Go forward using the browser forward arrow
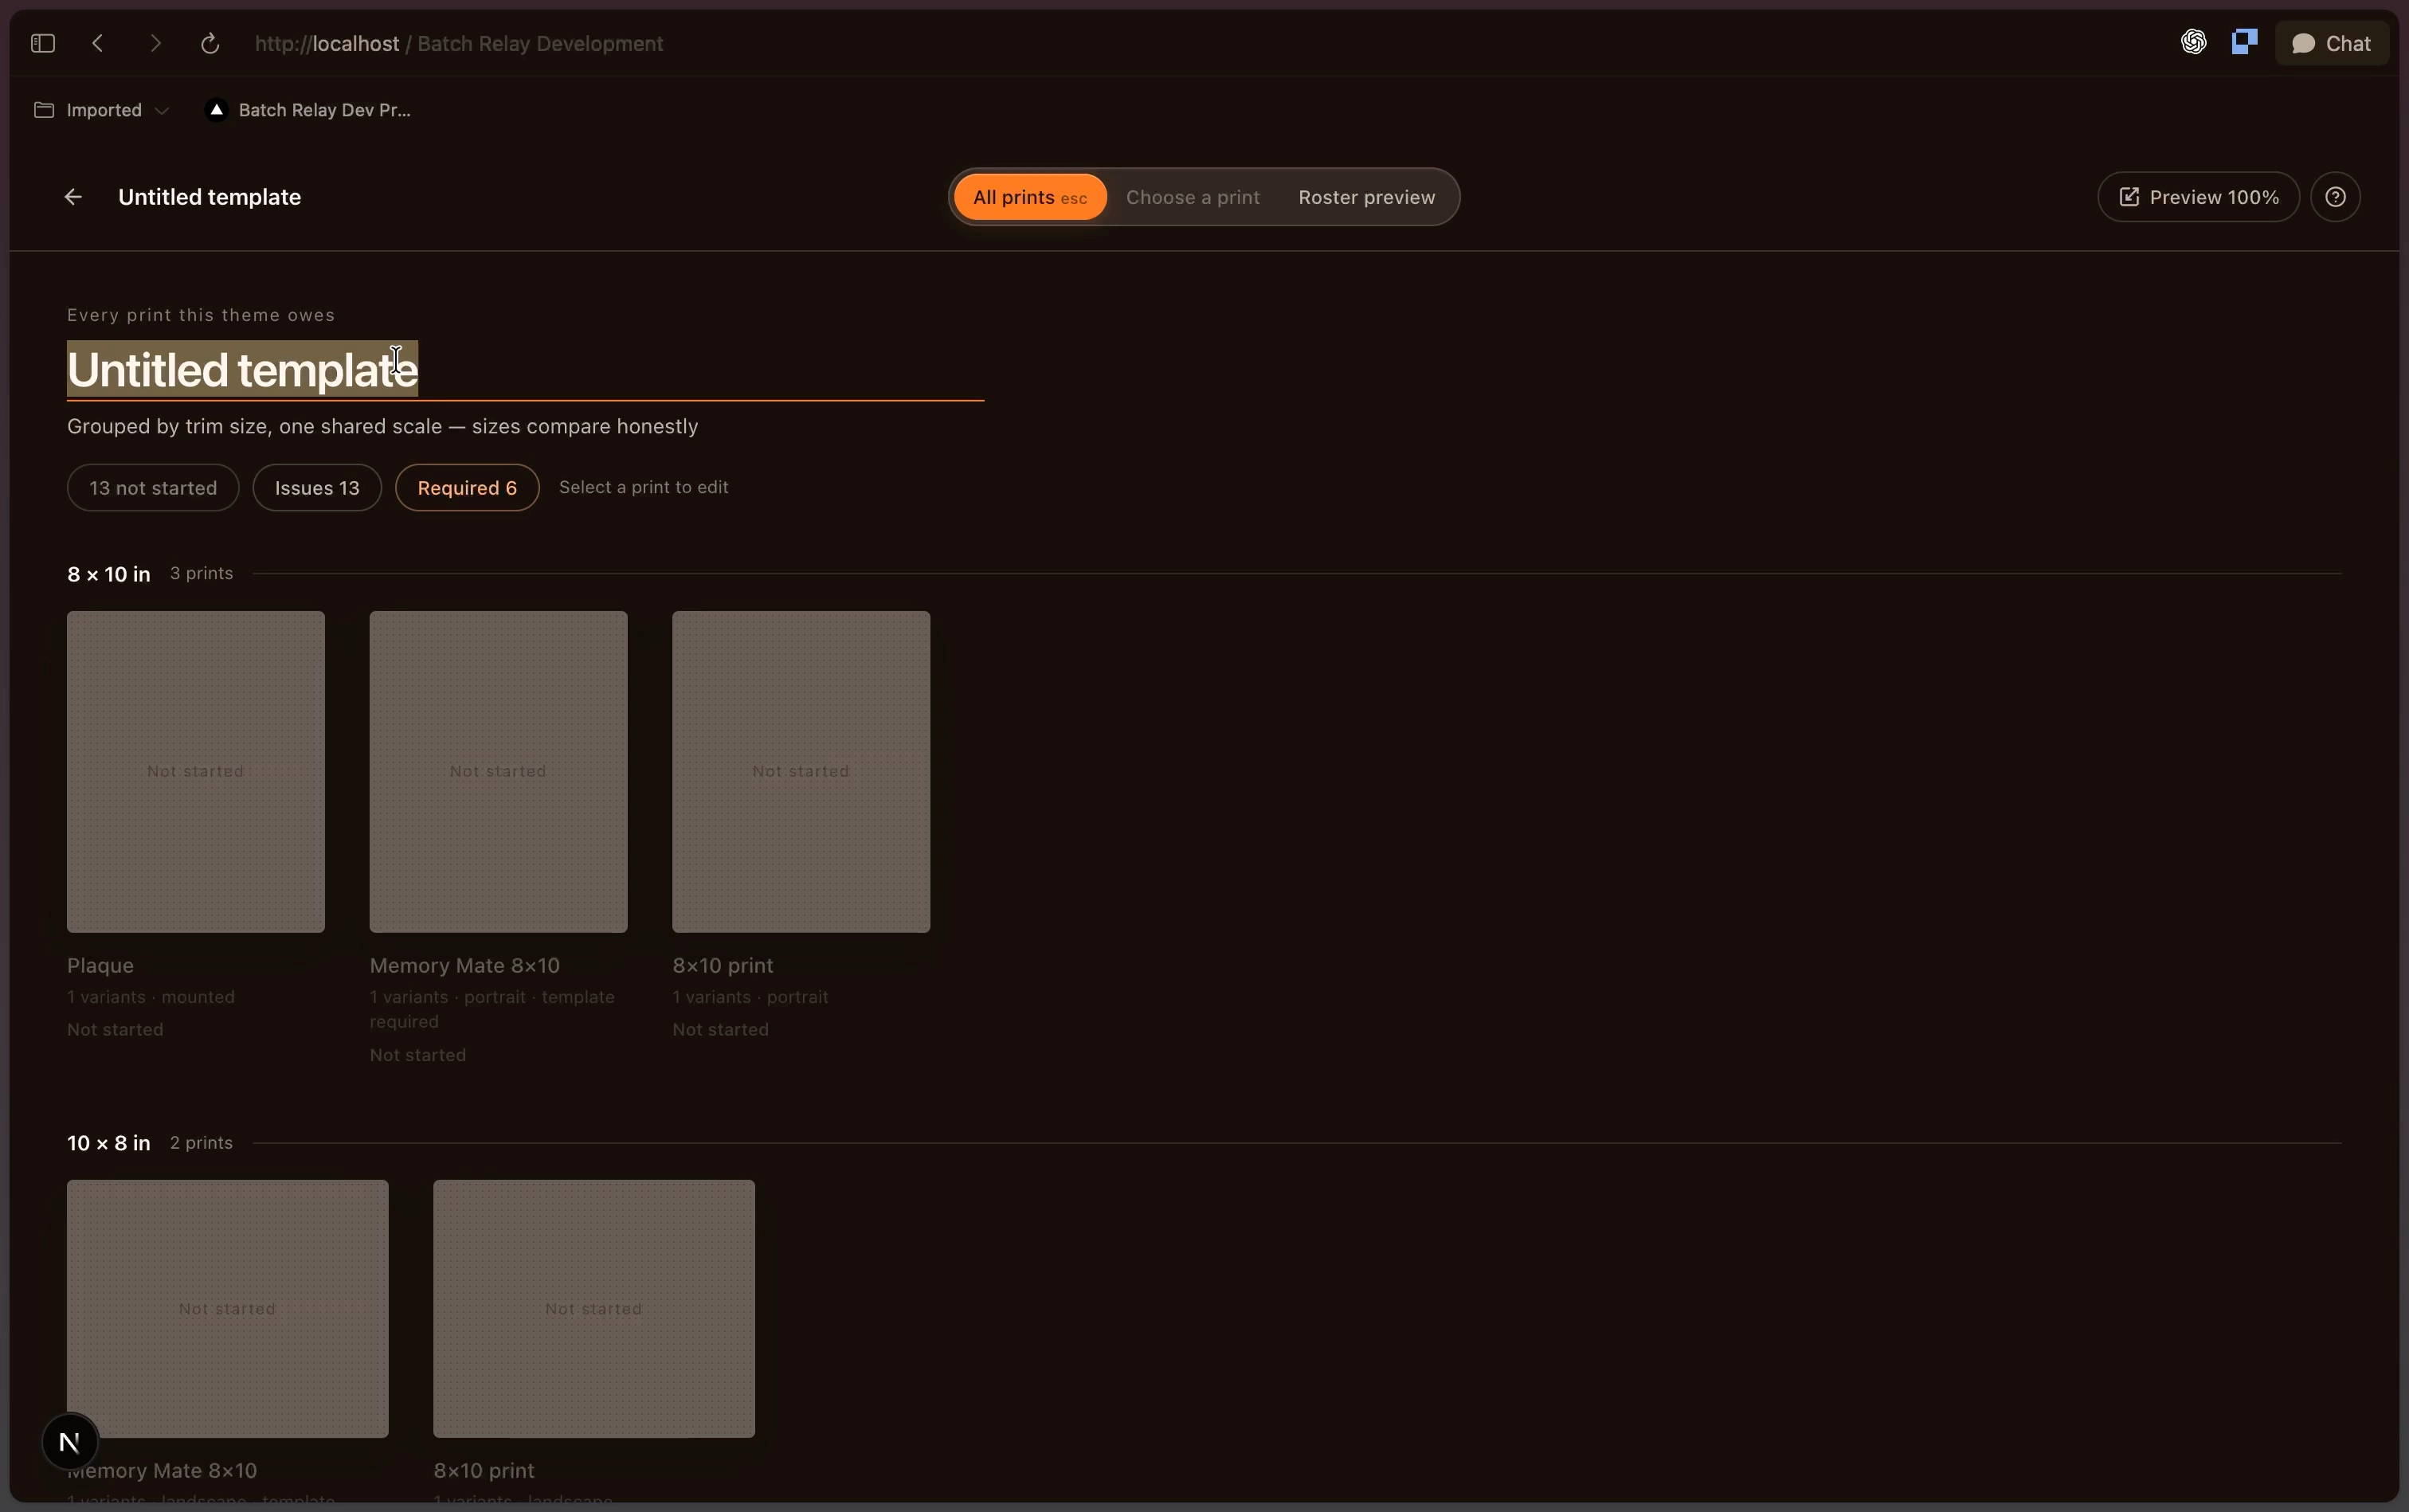This screenshot has height=1512, width=2409. click(155, 43)
